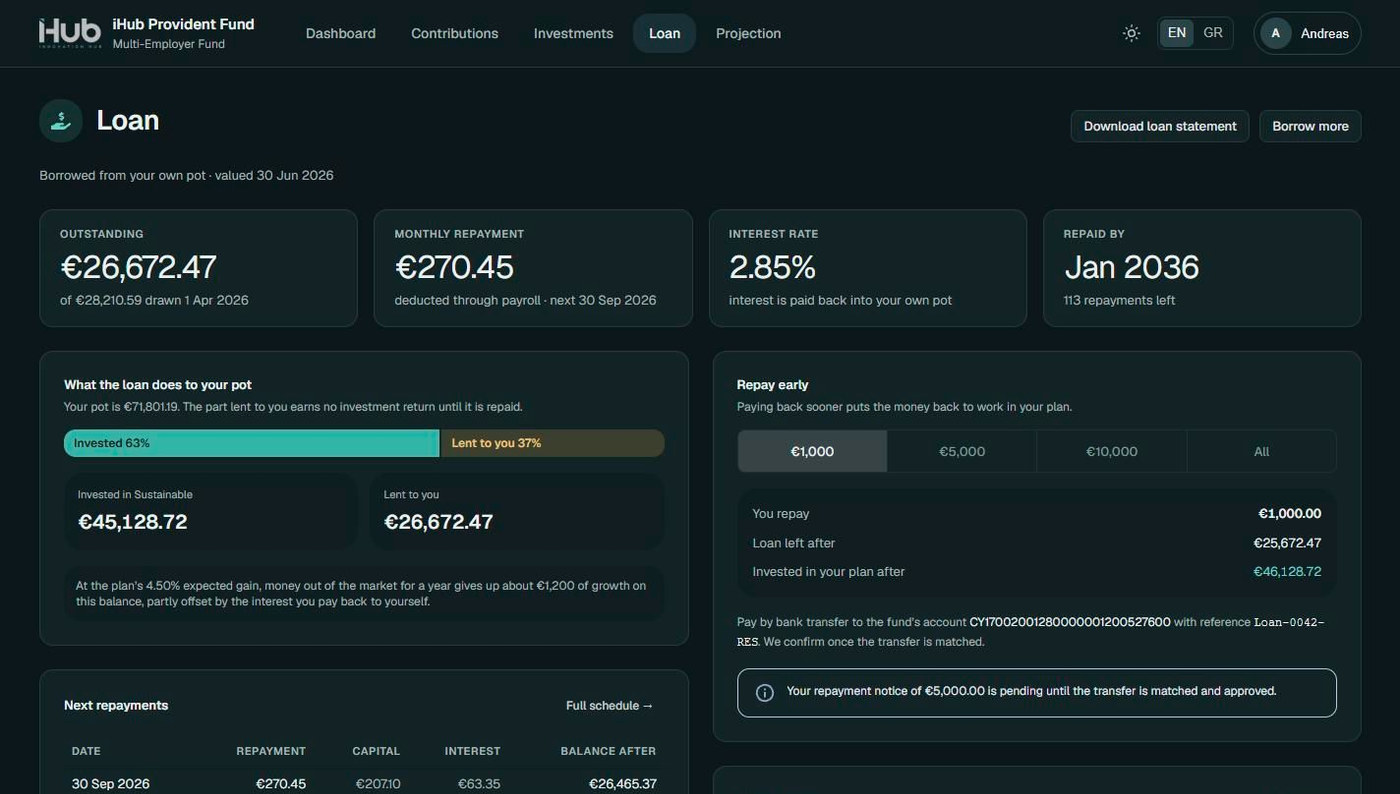
Task: Select the €5,000 early repayment amount
Action: coord(962,451)
